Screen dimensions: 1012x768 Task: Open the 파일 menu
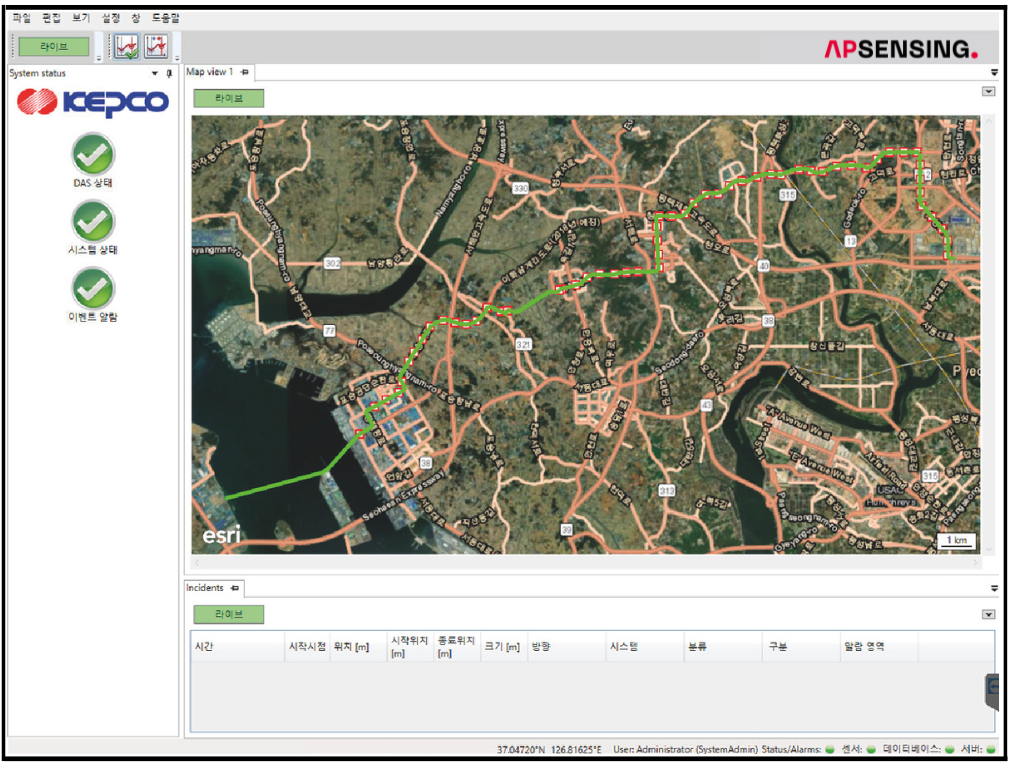[22, 18]
